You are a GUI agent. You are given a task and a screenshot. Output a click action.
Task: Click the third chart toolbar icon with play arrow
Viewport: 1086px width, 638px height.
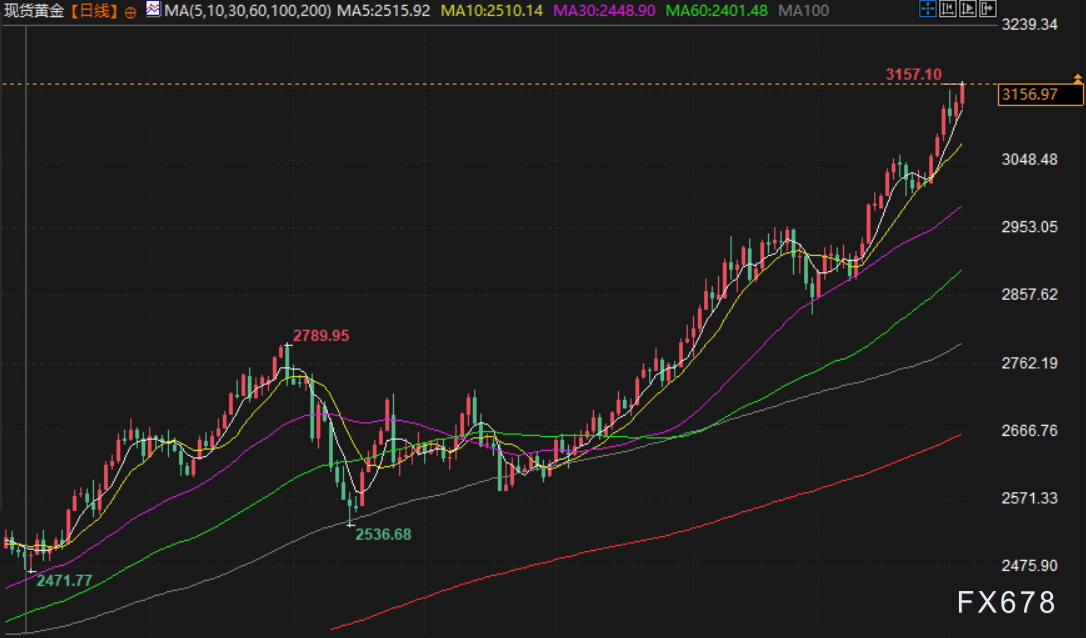pos(967,11)
